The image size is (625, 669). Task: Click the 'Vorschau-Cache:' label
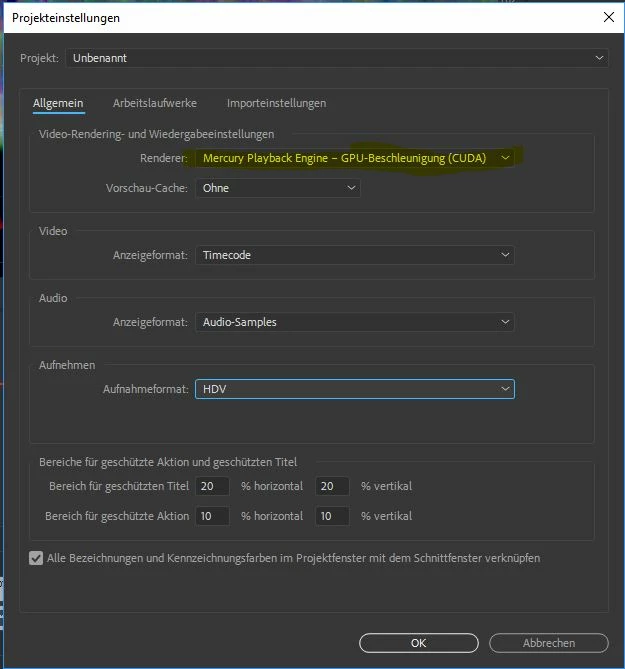click(147, 188)
